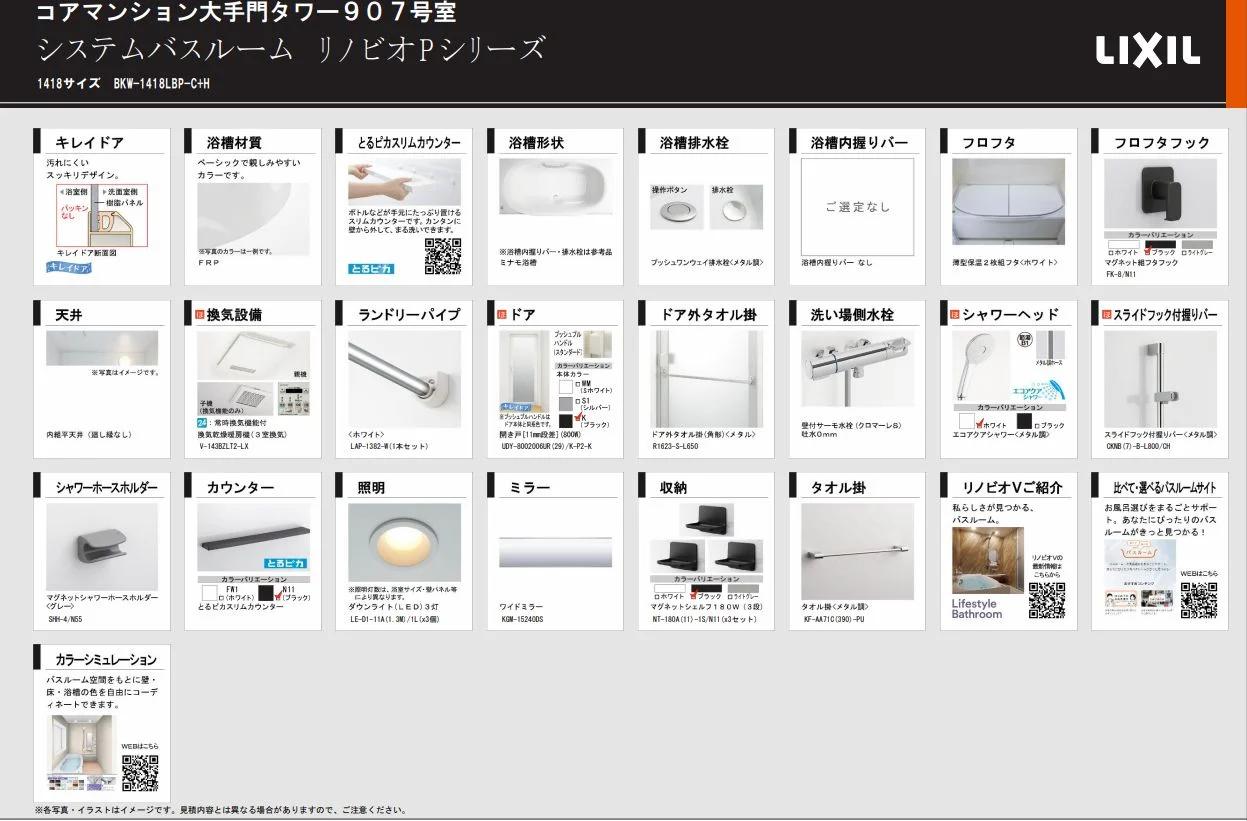Click the QR code in カラーシミュレーション card
The height and width of the screenshot is (821, 1247).
140,773
